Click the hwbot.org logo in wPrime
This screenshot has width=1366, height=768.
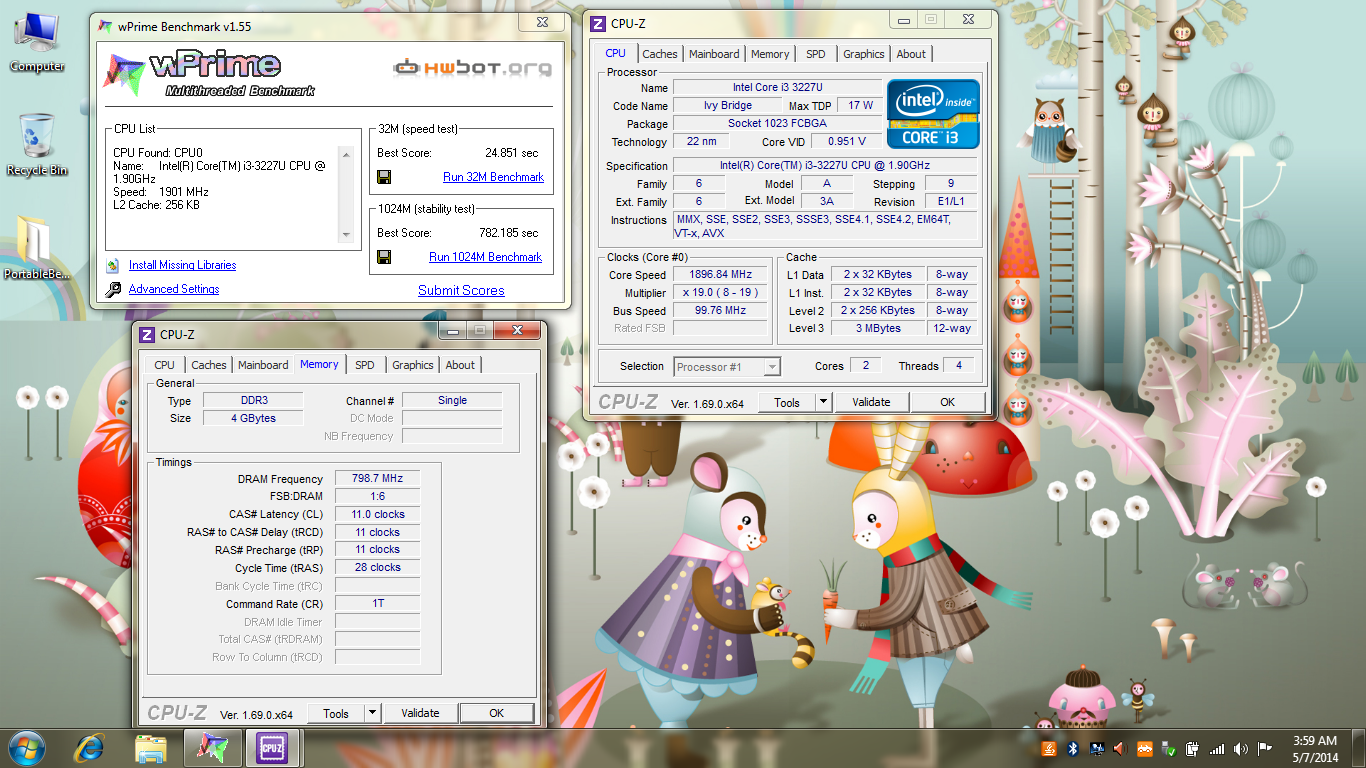(x=473, y=68)
